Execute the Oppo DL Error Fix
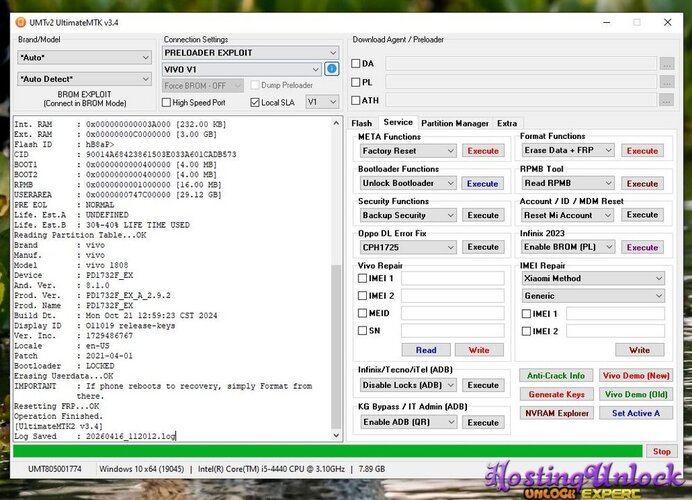692x500 pixels. pos(483,247)
